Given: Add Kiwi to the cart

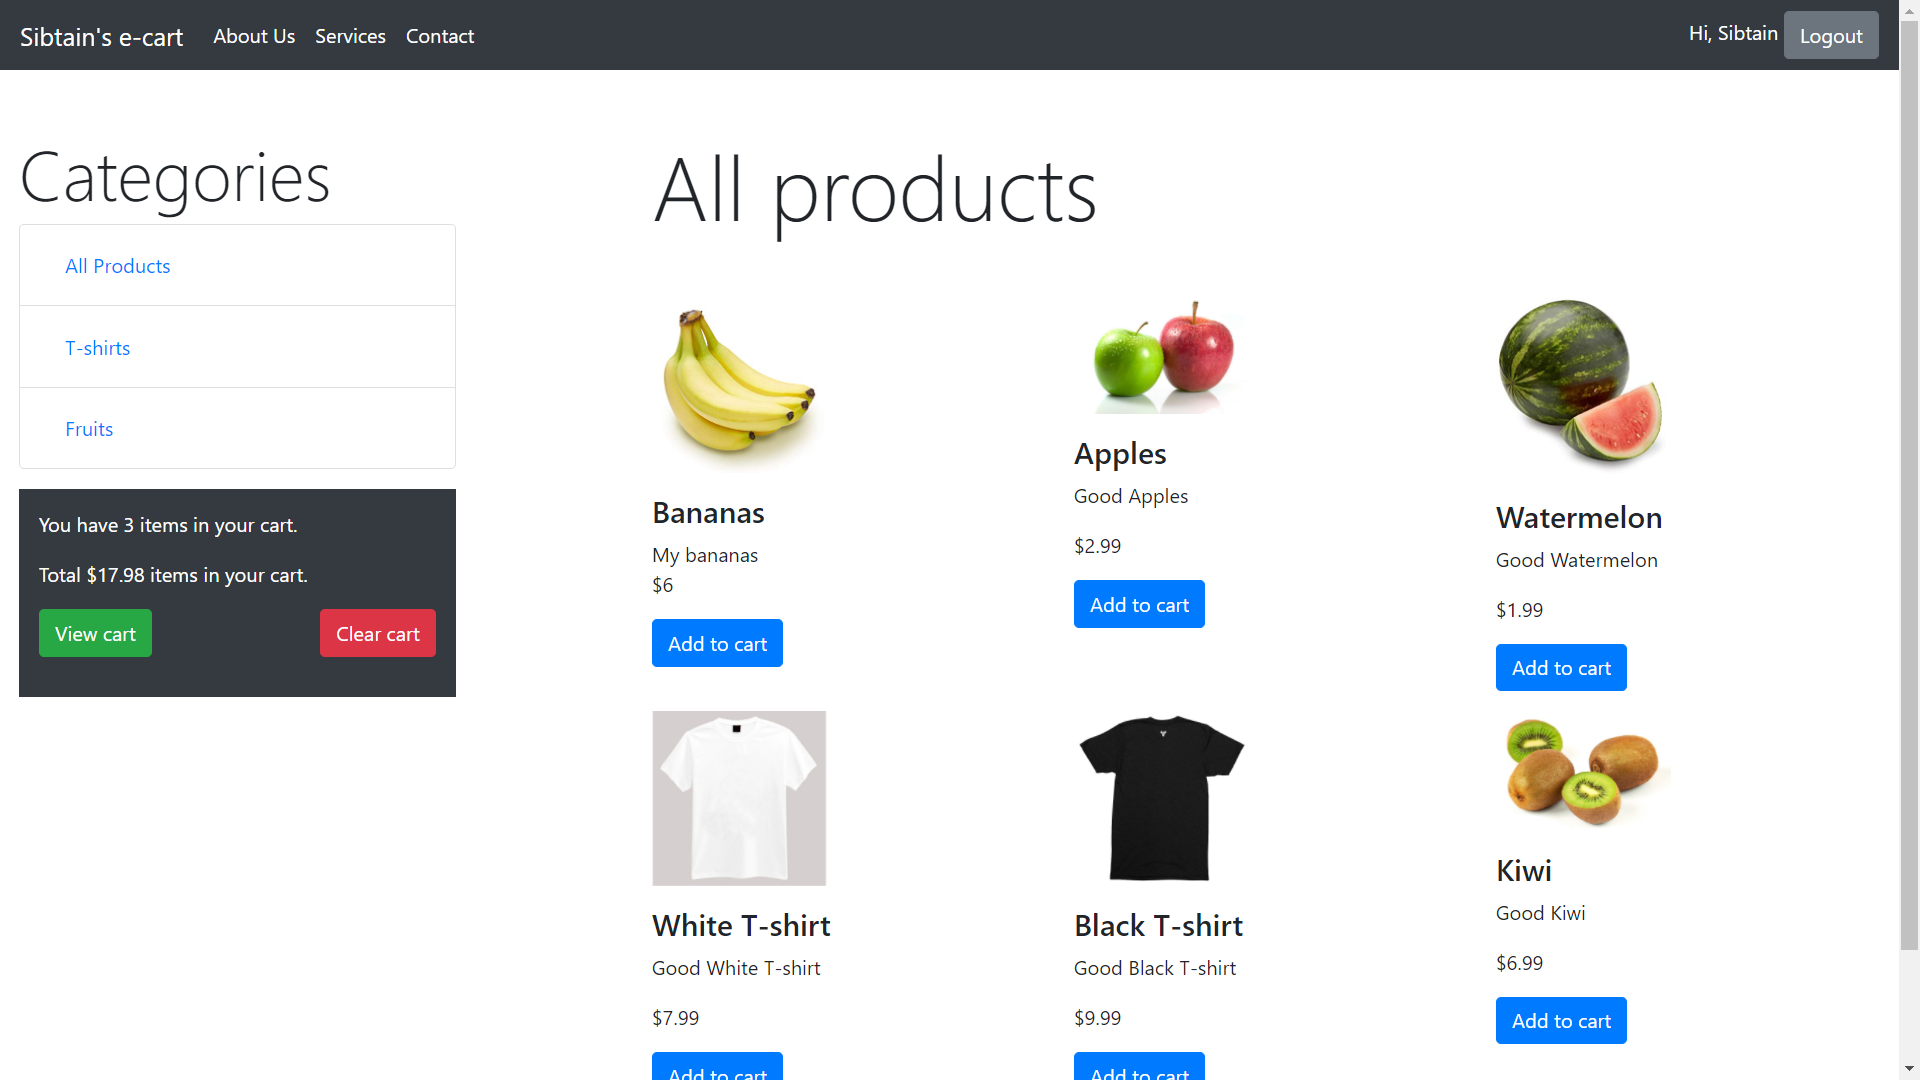Looking at the screenshot, I should [1561, 1020].
